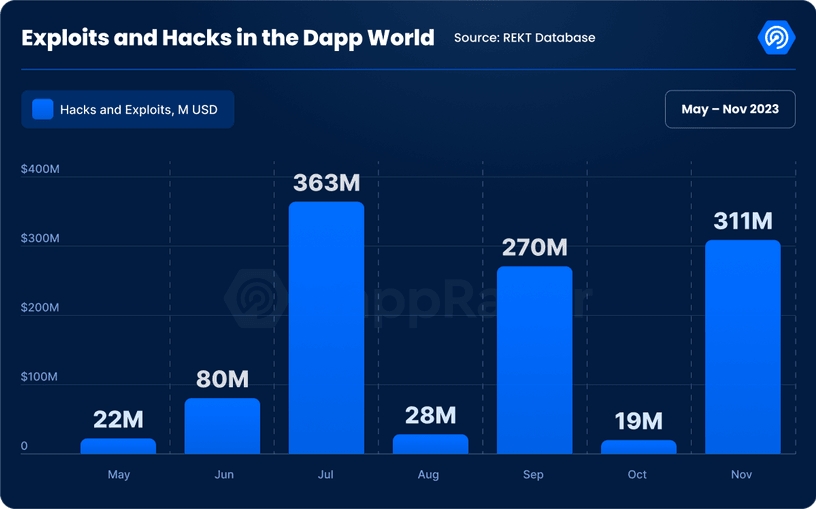Image resolution: width=816 pixels, height=509 pixels.
Task: Click the October bar
Action: (x=638, y=447)
